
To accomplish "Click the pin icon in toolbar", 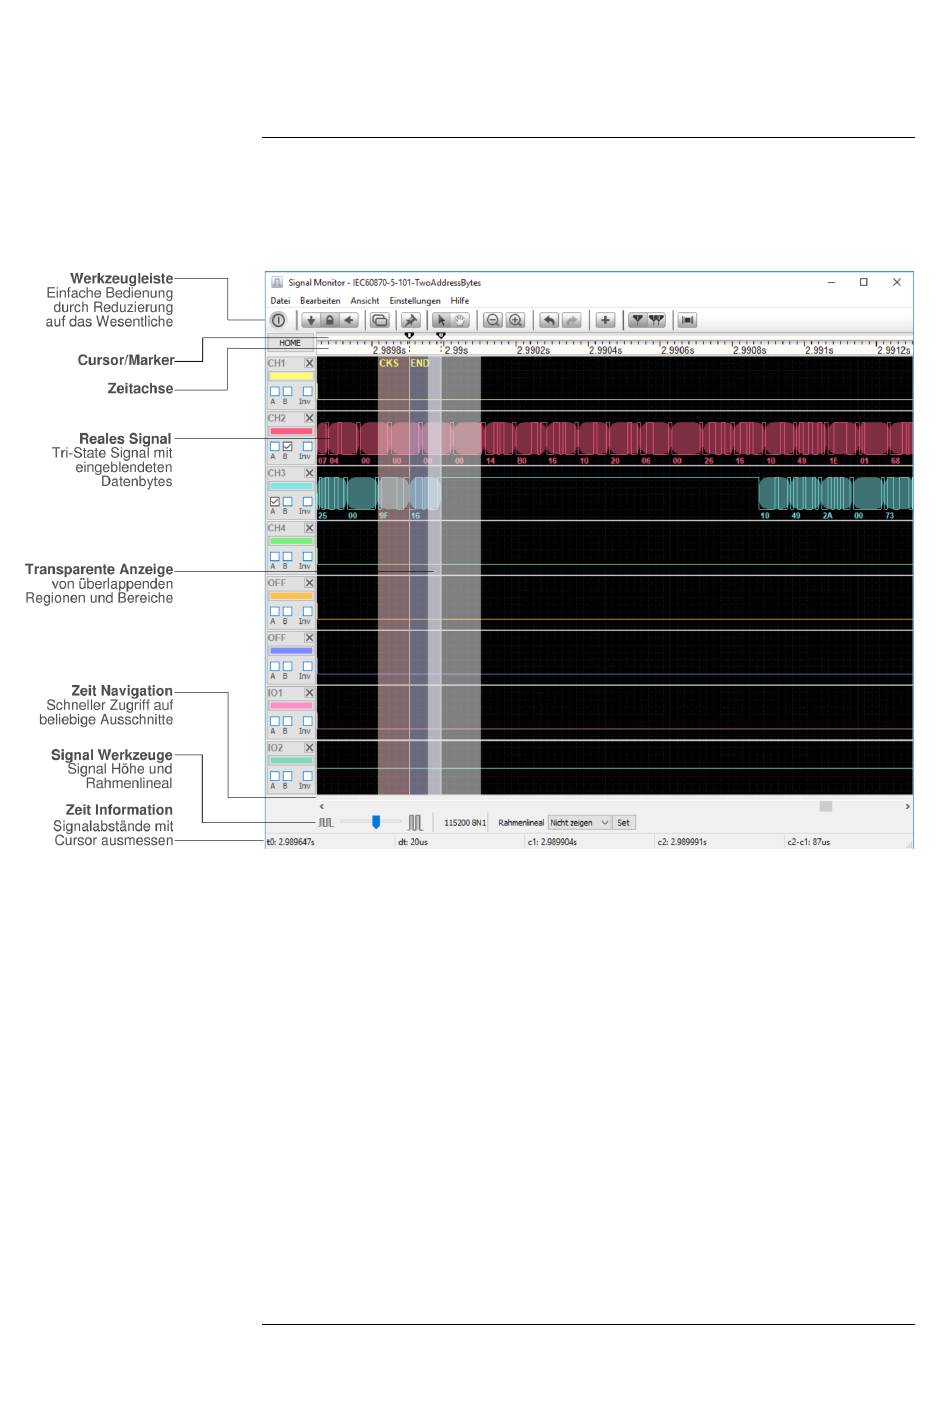I will pyautogui.click(x=410, y=320).
